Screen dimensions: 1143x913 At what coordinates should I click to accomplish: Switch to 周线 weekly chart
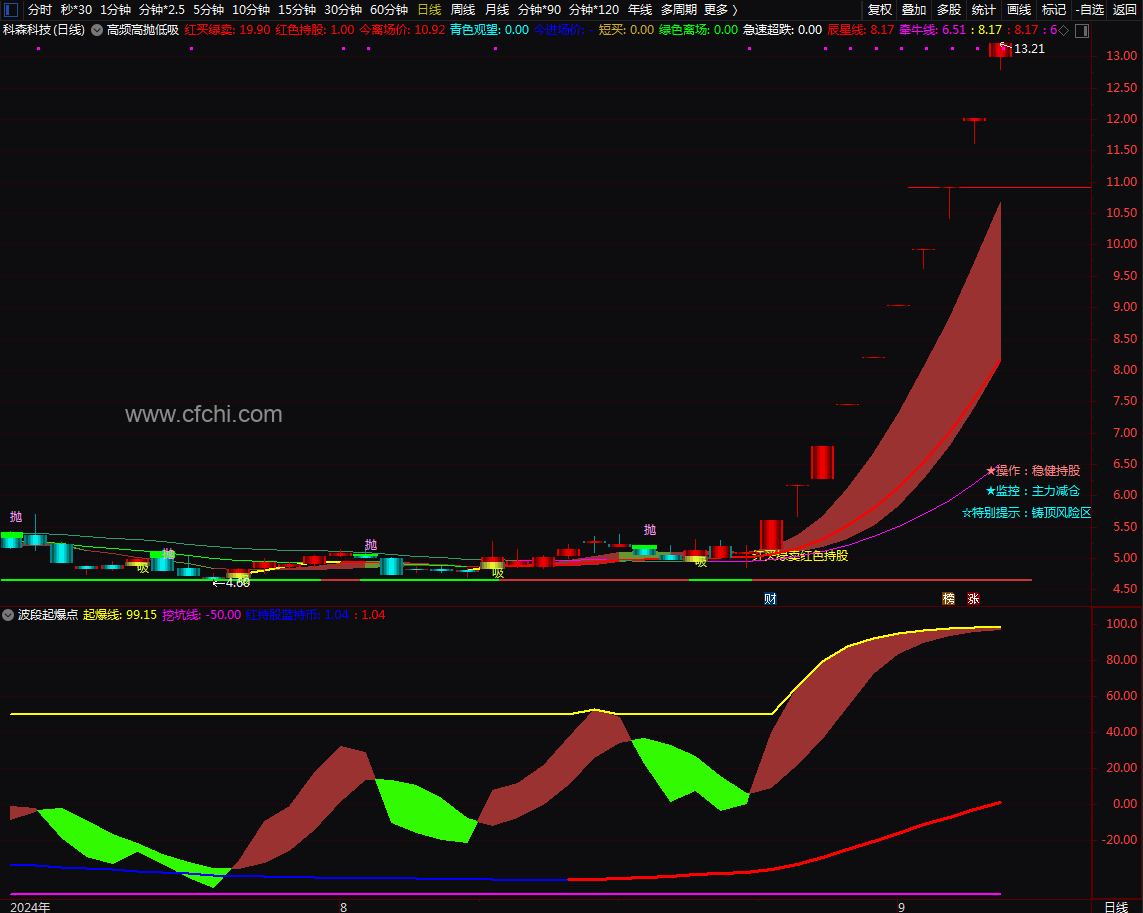pyautogui.click(x=463, y=9)
